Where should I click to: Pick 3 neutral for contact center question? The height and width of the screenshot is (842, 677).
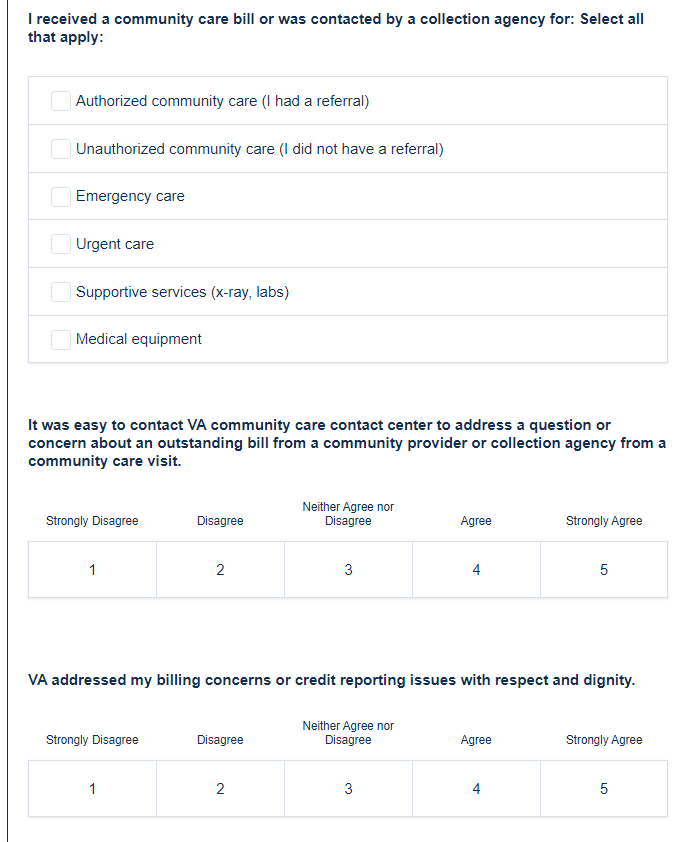[x=348, y=570]
